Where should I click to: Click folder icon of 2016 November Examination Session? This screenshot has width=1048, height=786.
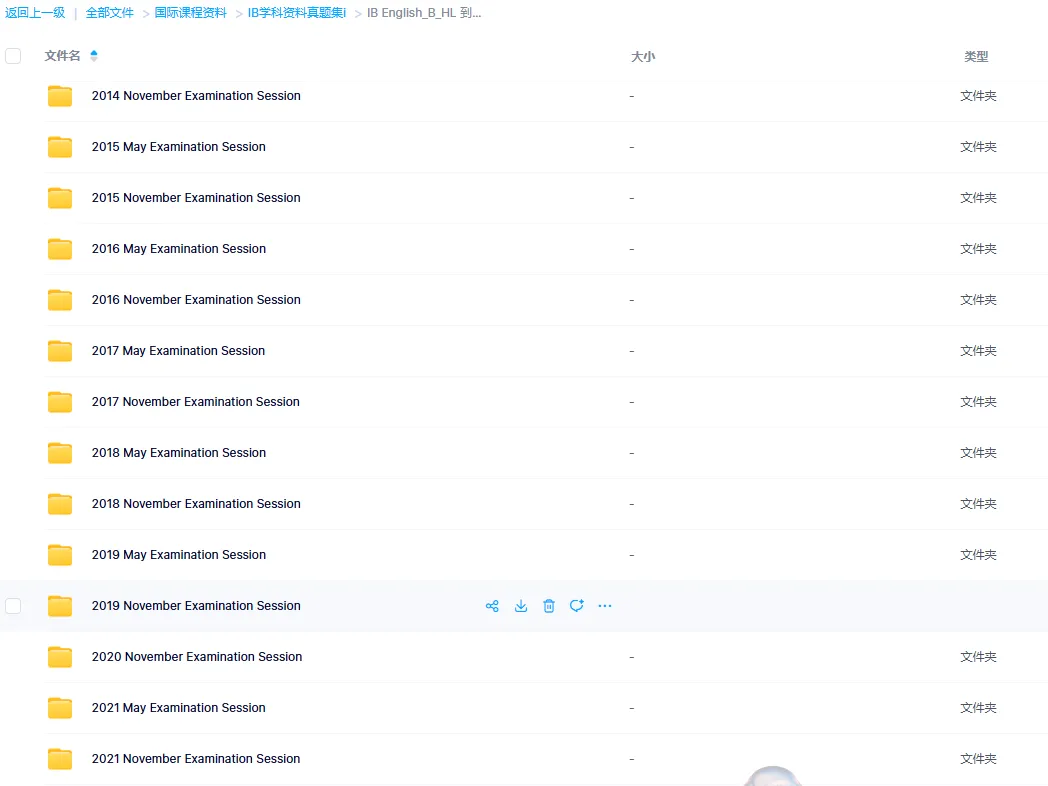click(x=60, y=300)
